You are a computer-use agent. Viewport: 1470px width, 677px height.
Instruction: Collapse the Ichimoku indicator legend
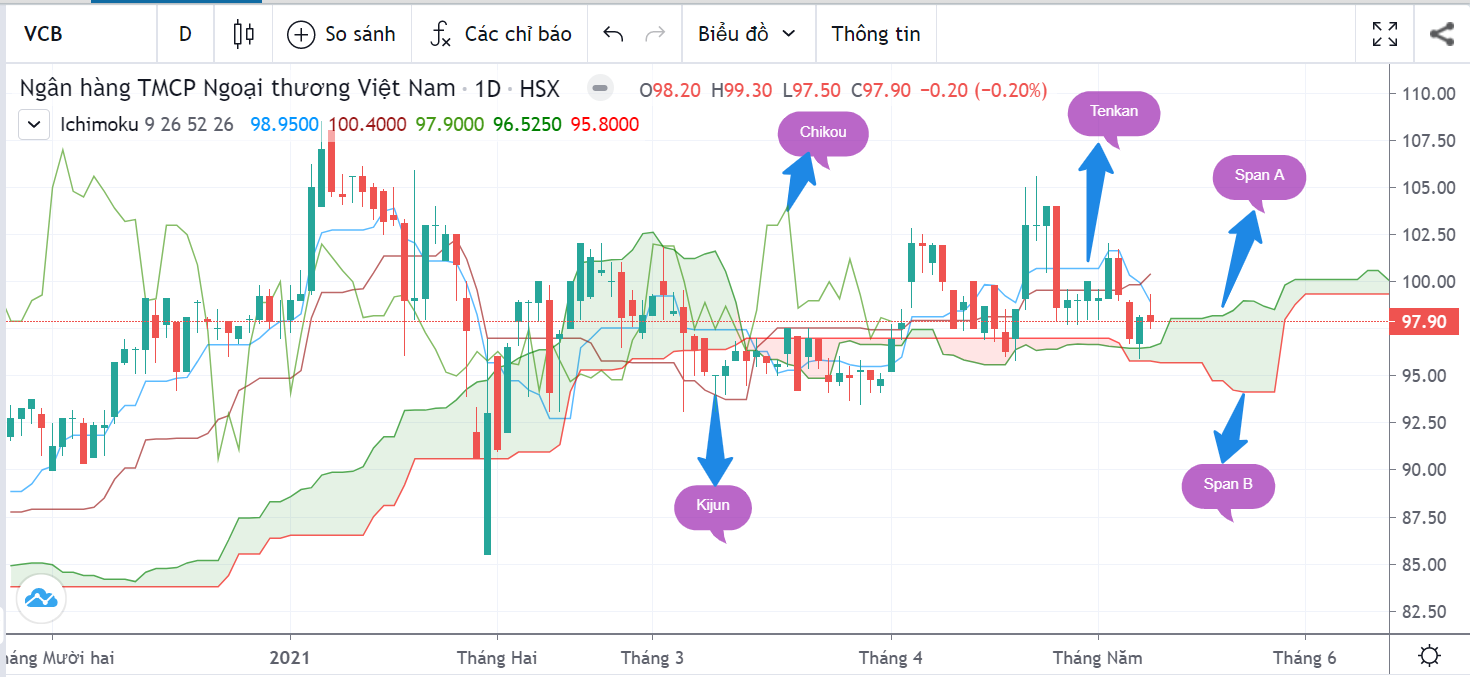pyautogui.click(x=34, y=125)
